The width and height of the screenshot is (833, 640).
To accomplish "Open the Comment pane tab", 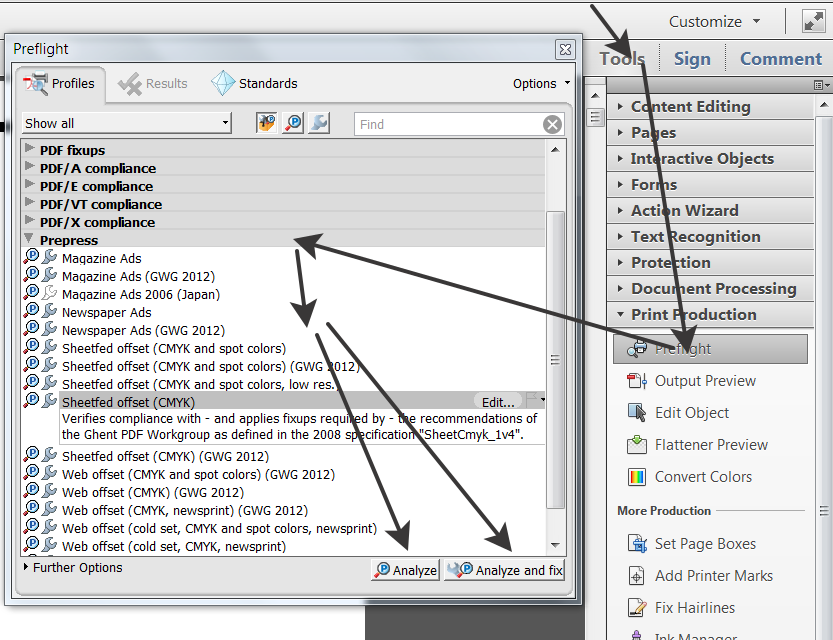I will 780,58.
